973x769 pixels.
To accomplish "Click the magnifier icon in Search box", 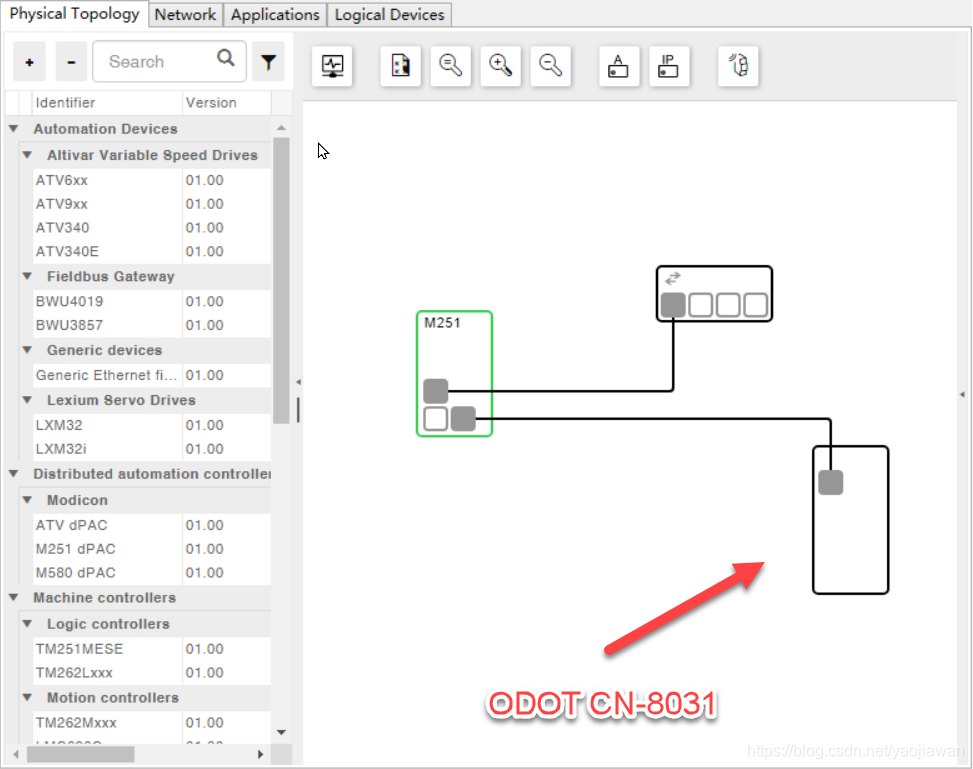I will (226, 58).
